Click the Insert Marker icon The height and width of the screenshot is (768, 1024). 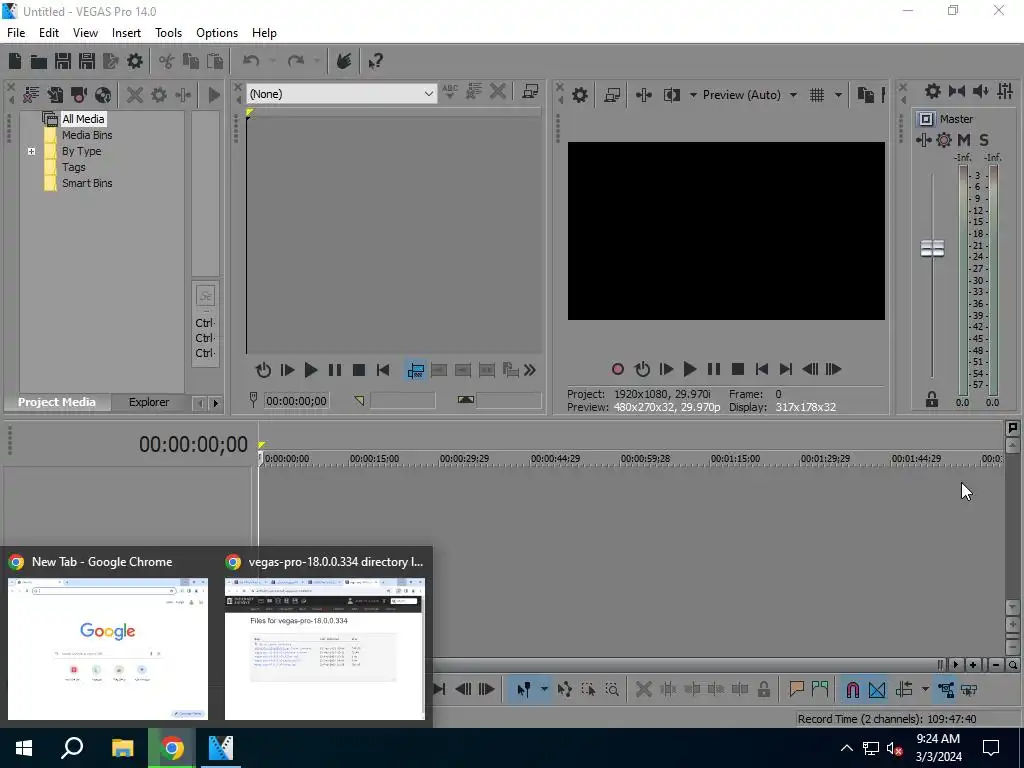796,690
